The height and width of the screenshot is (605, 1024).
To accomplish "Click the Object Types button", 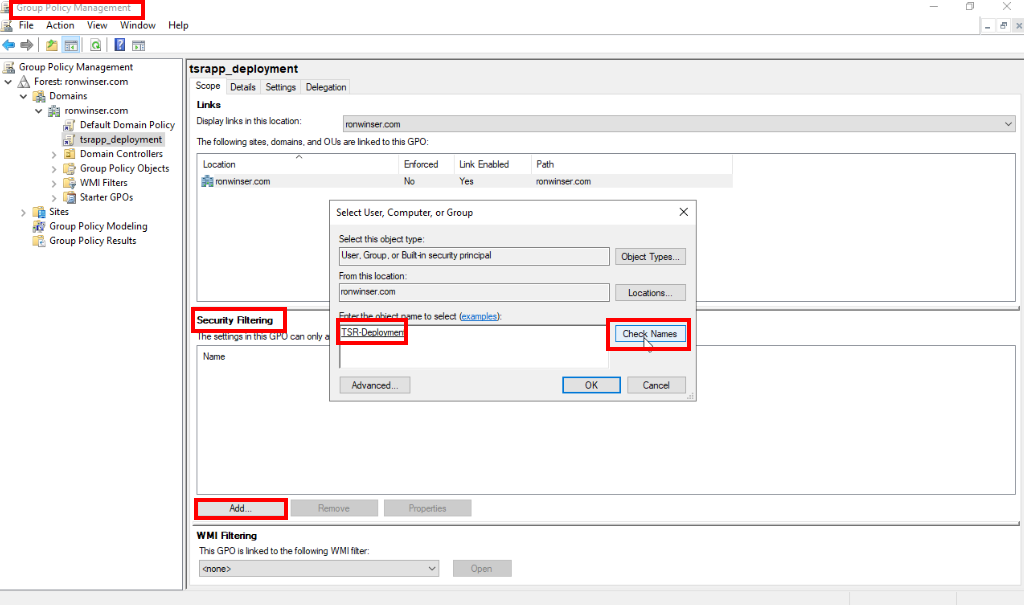I will click(650, 257).
